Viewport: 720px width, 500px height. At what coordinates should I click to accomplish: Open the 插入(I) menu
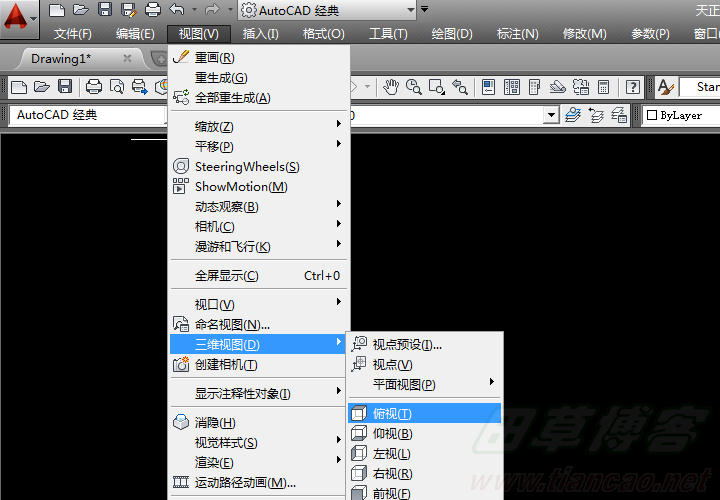click(x=260, y=34)
